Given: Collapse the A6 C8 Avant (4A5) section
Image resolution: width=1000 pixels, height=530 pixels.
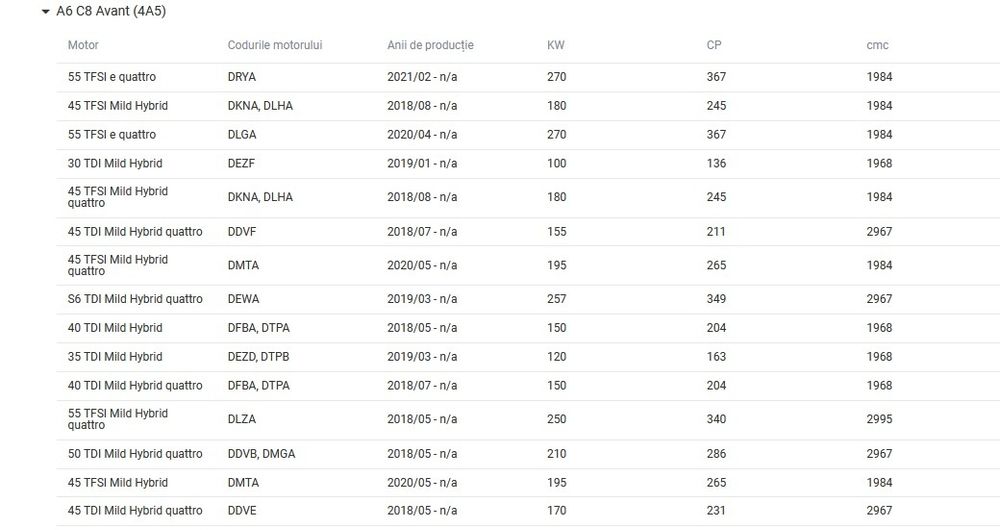Looking at the screenshot, I should click(45, 12).
